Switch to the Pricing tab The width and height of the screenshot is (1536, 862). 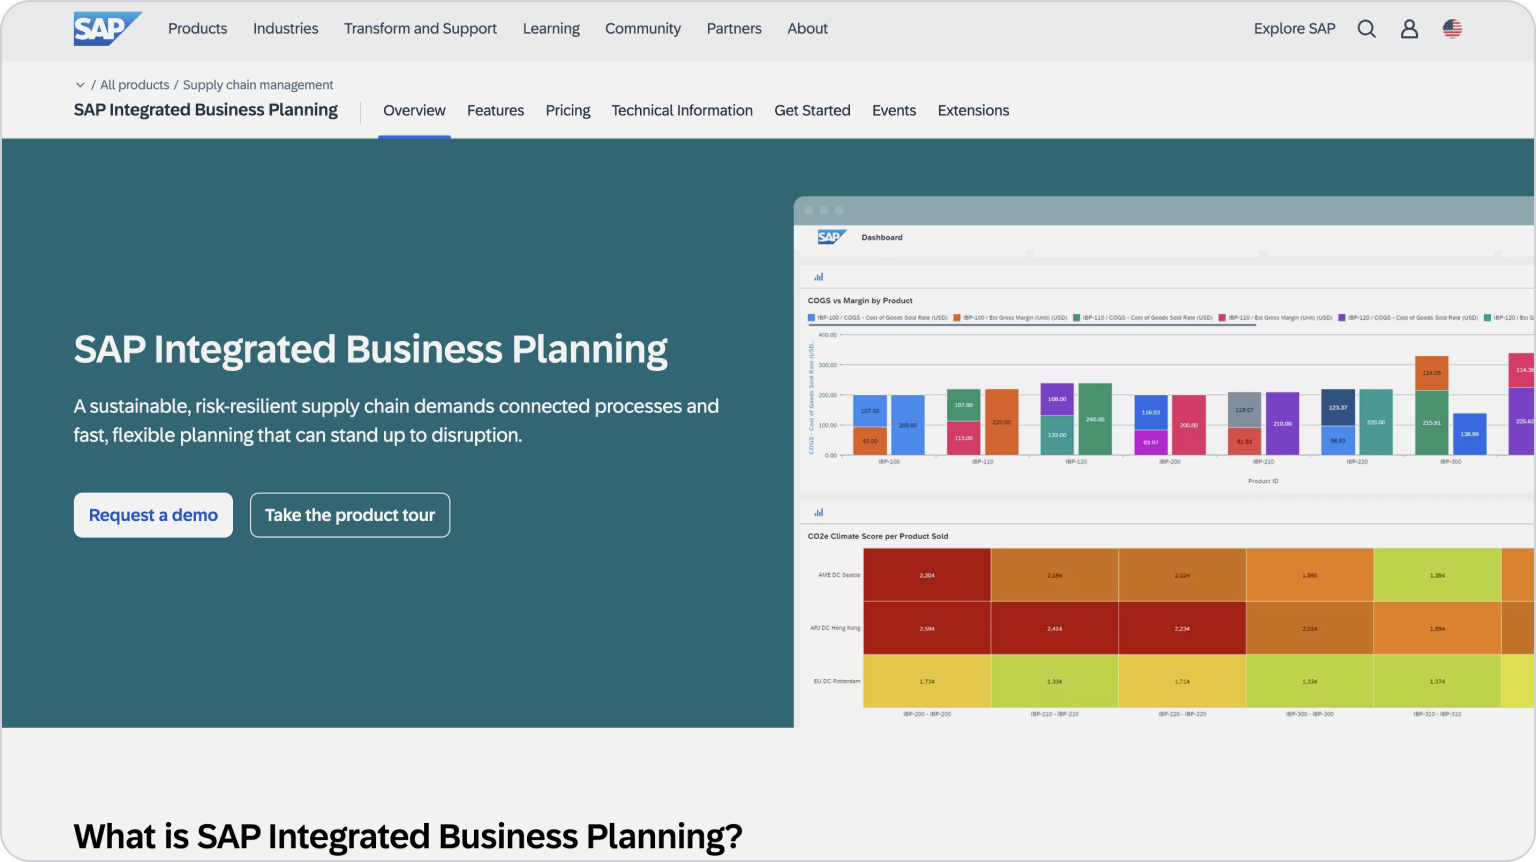(568, 110)
